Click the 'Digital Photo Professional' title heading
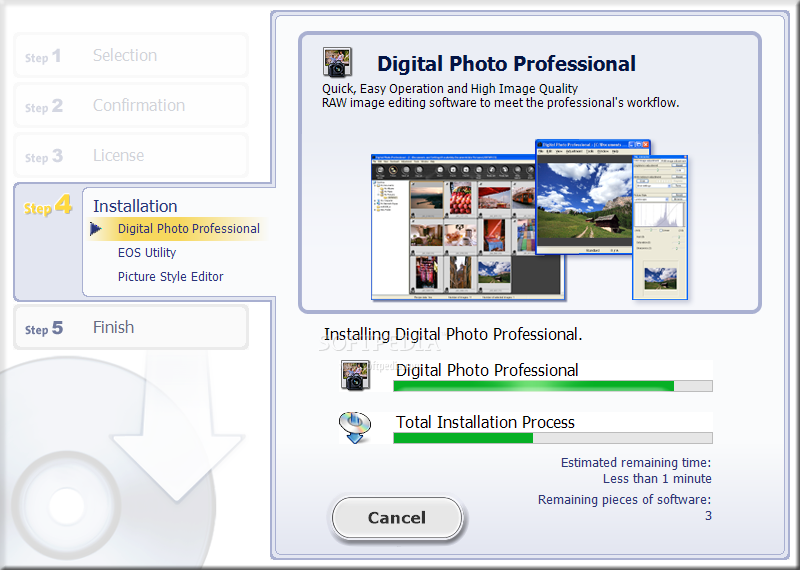800x570 pixels. point(506,64)
